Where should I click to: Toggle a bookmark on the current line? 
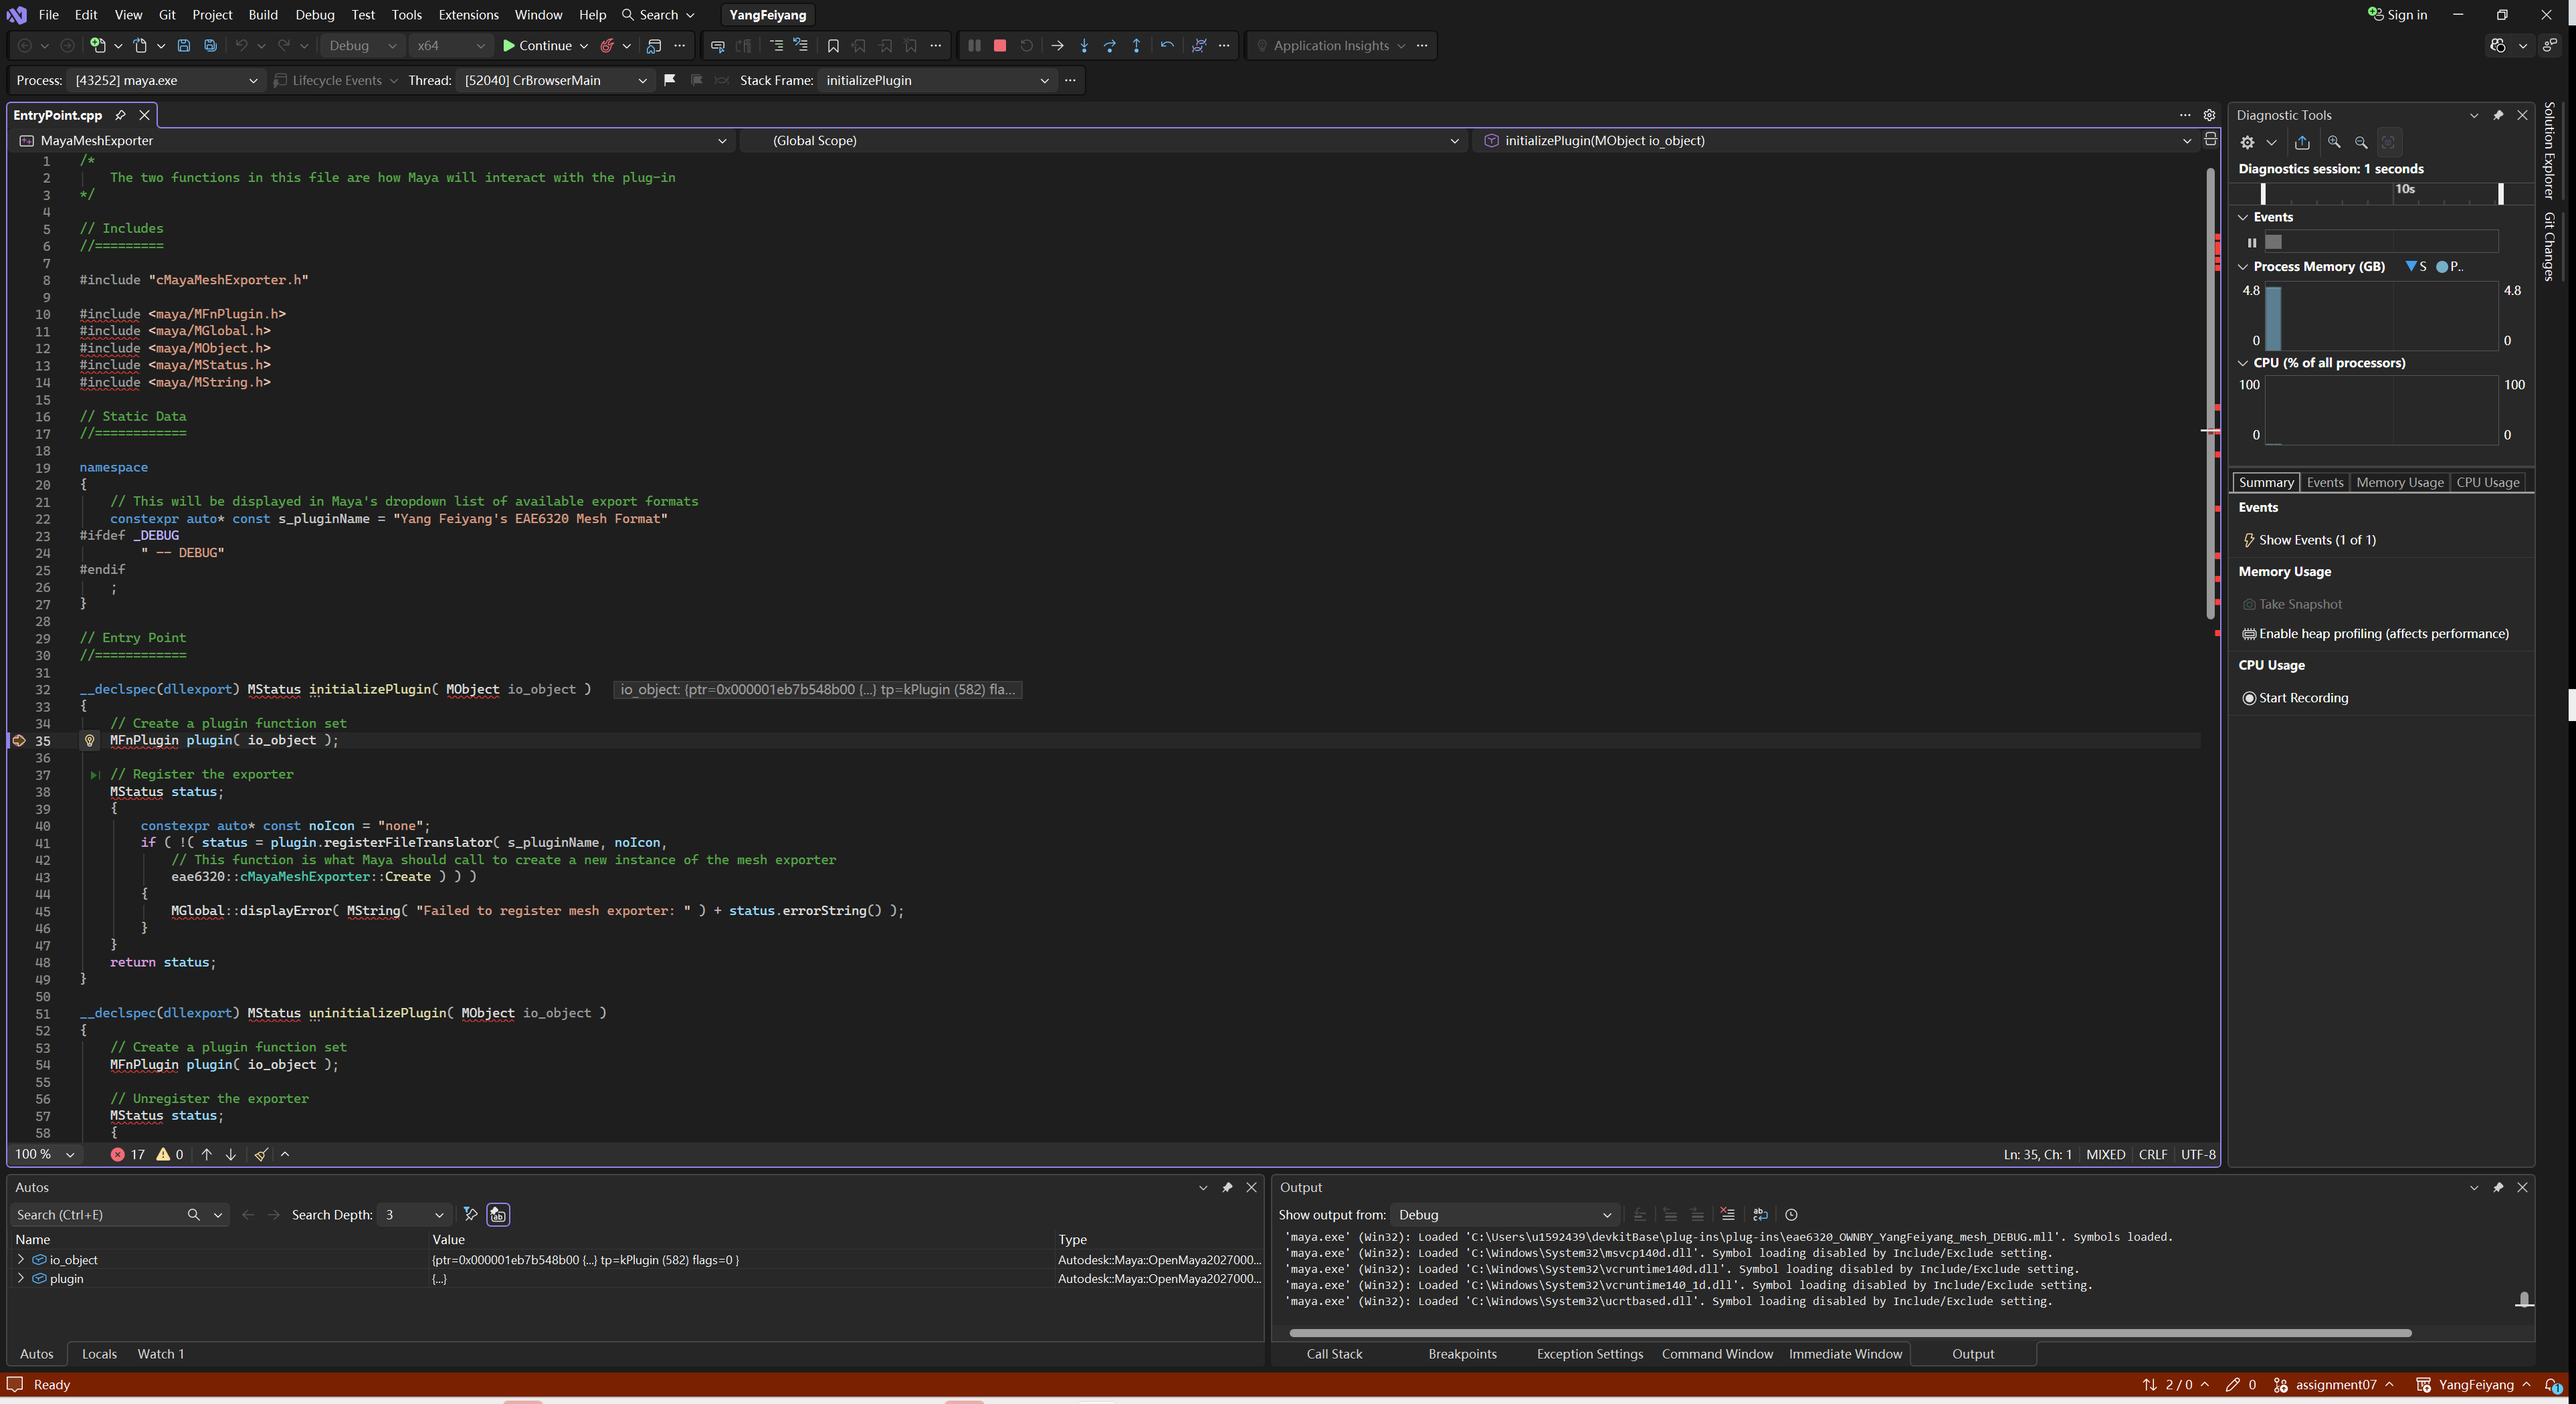833,46
